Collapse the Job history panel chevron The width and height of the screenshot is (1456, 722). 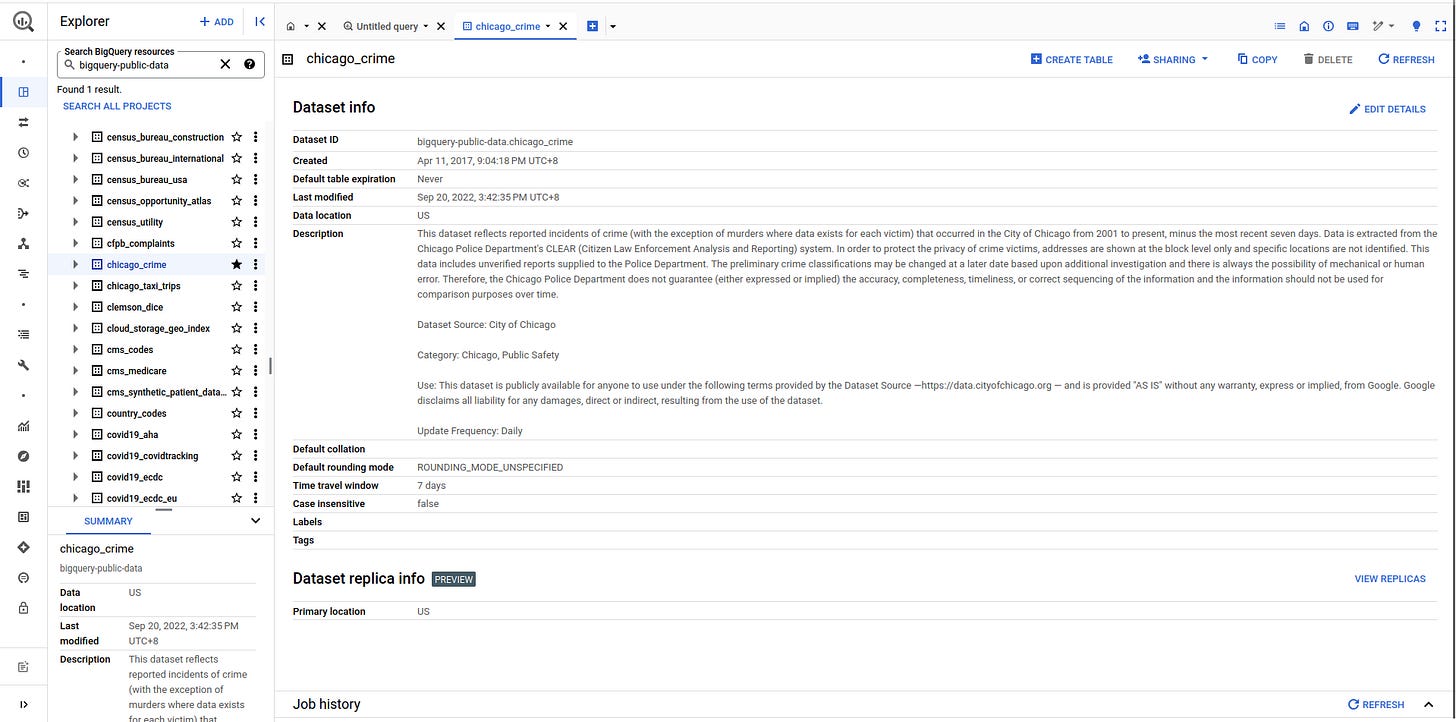coord(1428,704)
